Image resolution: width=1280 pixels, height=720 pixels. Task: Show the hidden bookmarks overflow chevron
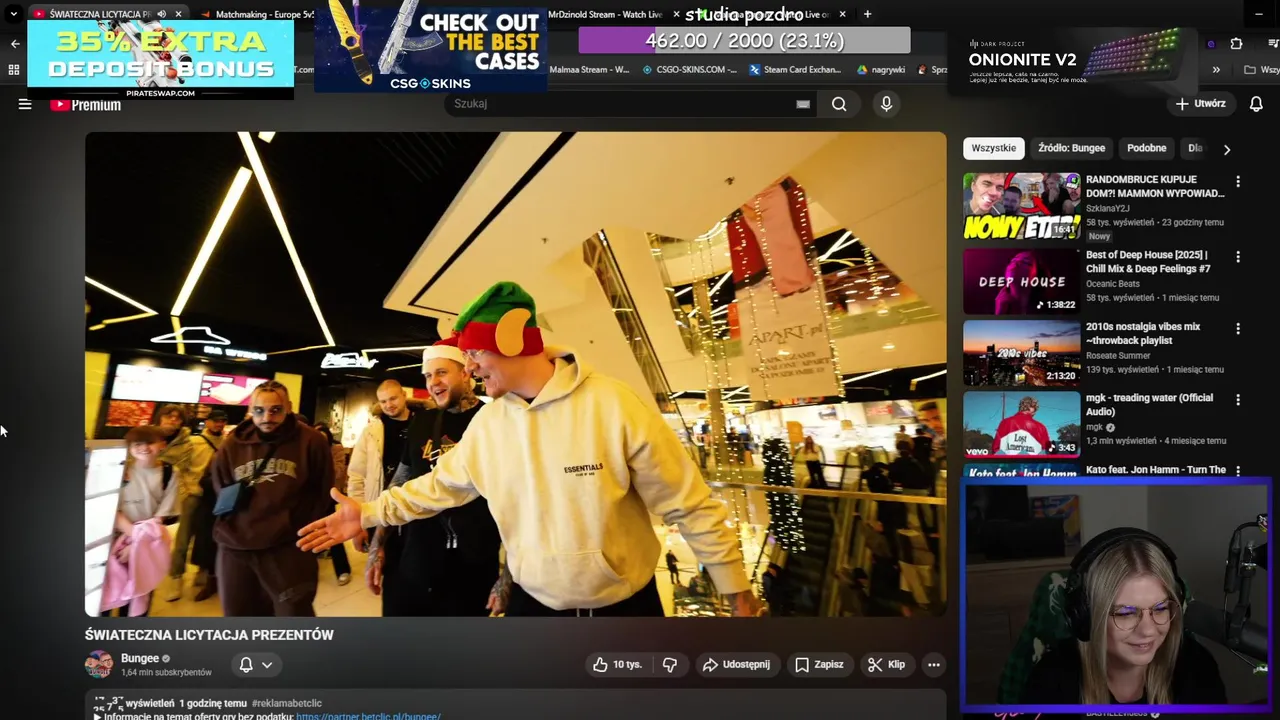pyautogui.click(x=1216, y=70)
